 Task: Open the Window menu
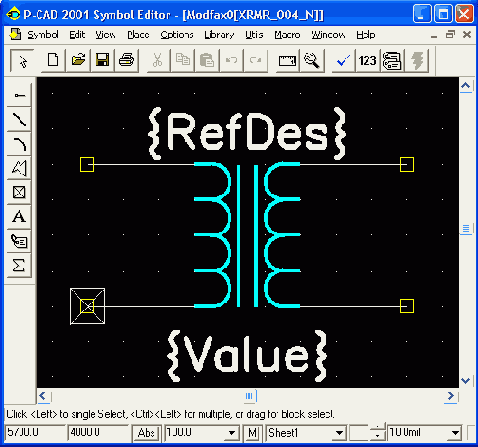tap(328, 35)
